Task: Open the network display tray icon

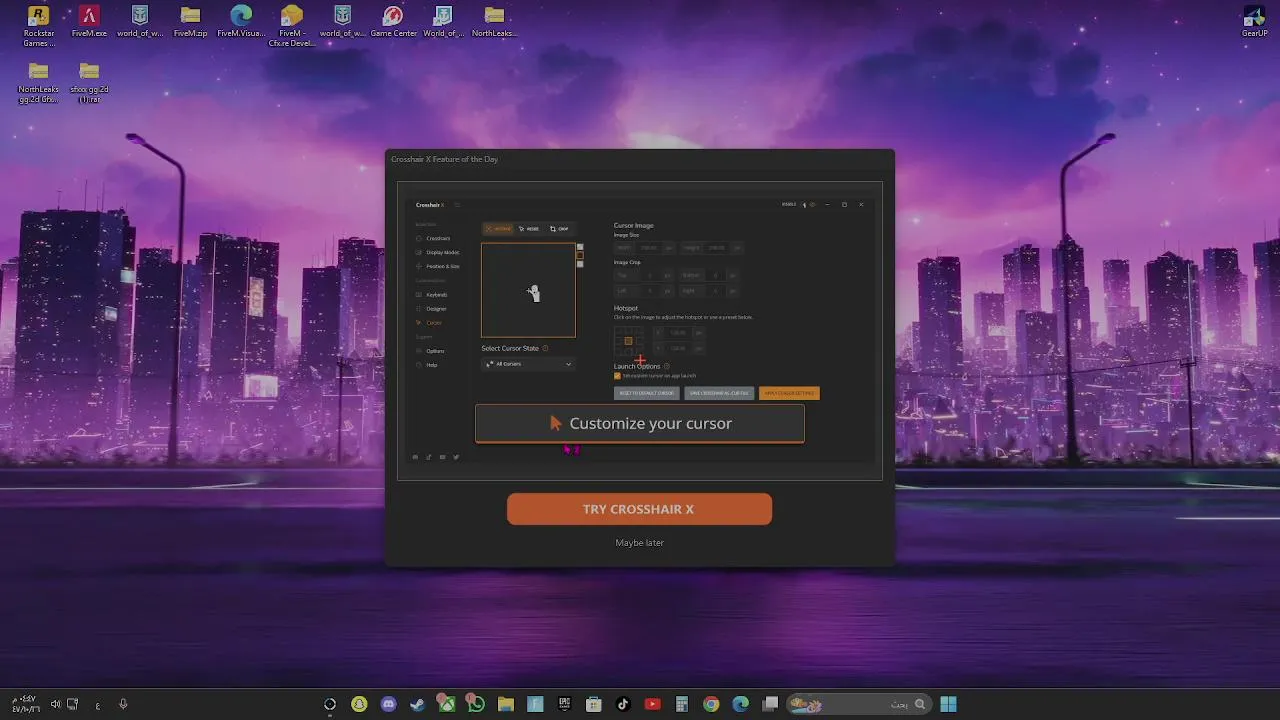Action: [x=73, y=704]
